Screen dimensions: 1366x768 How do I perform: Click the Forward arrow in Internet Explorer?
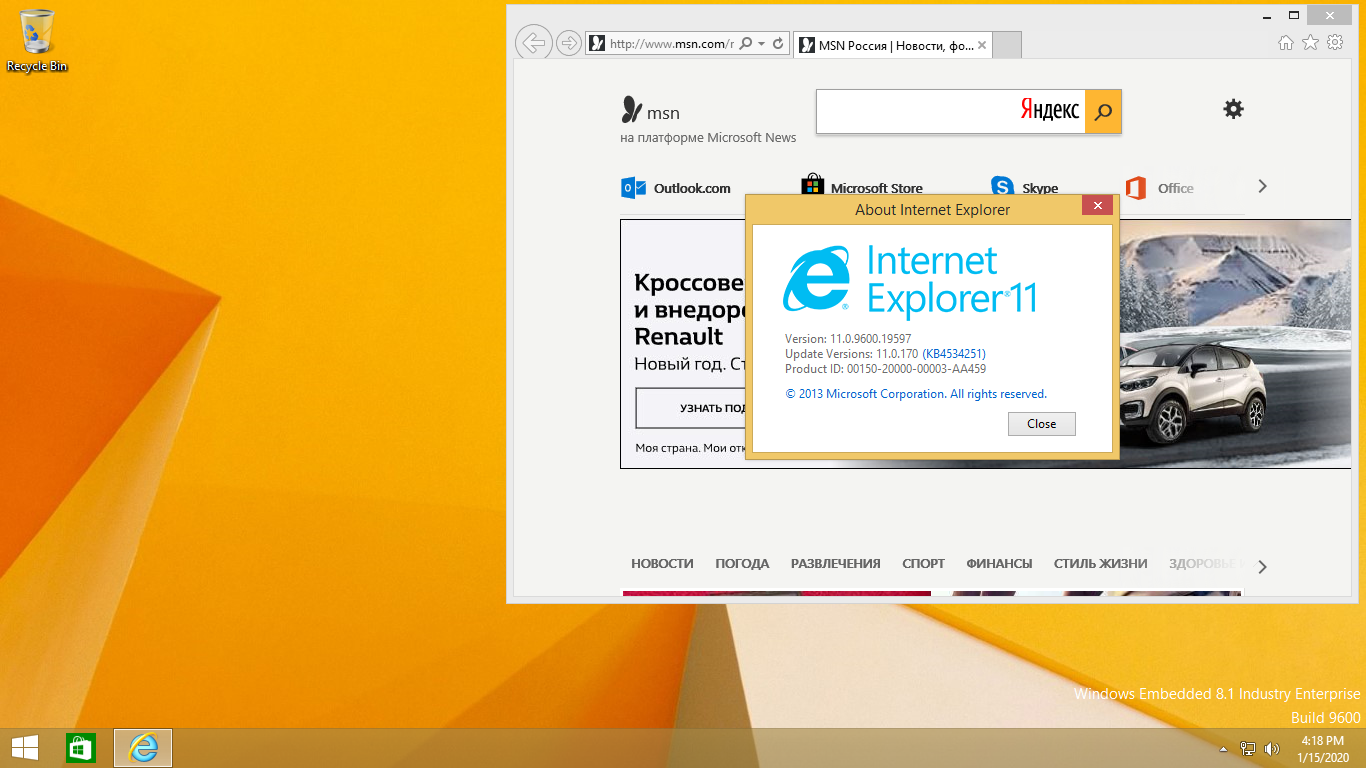(x=568, y=43)
